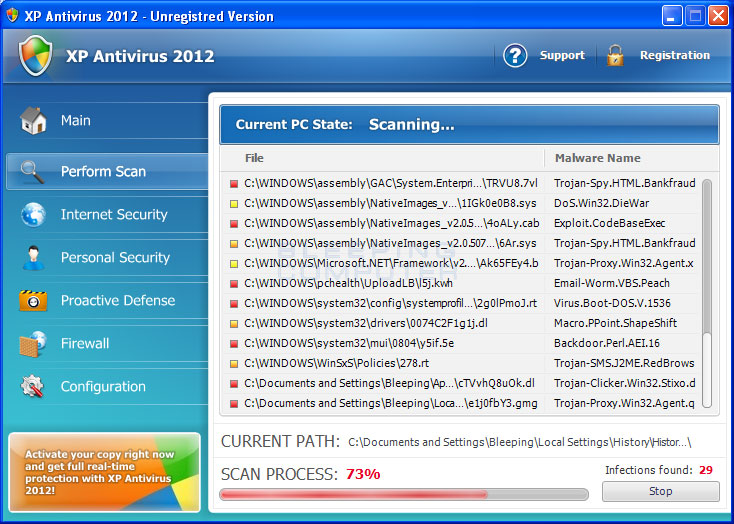This screenshot has width=734, height=524.
Task: Click the Configuration gear icon
Action: point(32,387)
